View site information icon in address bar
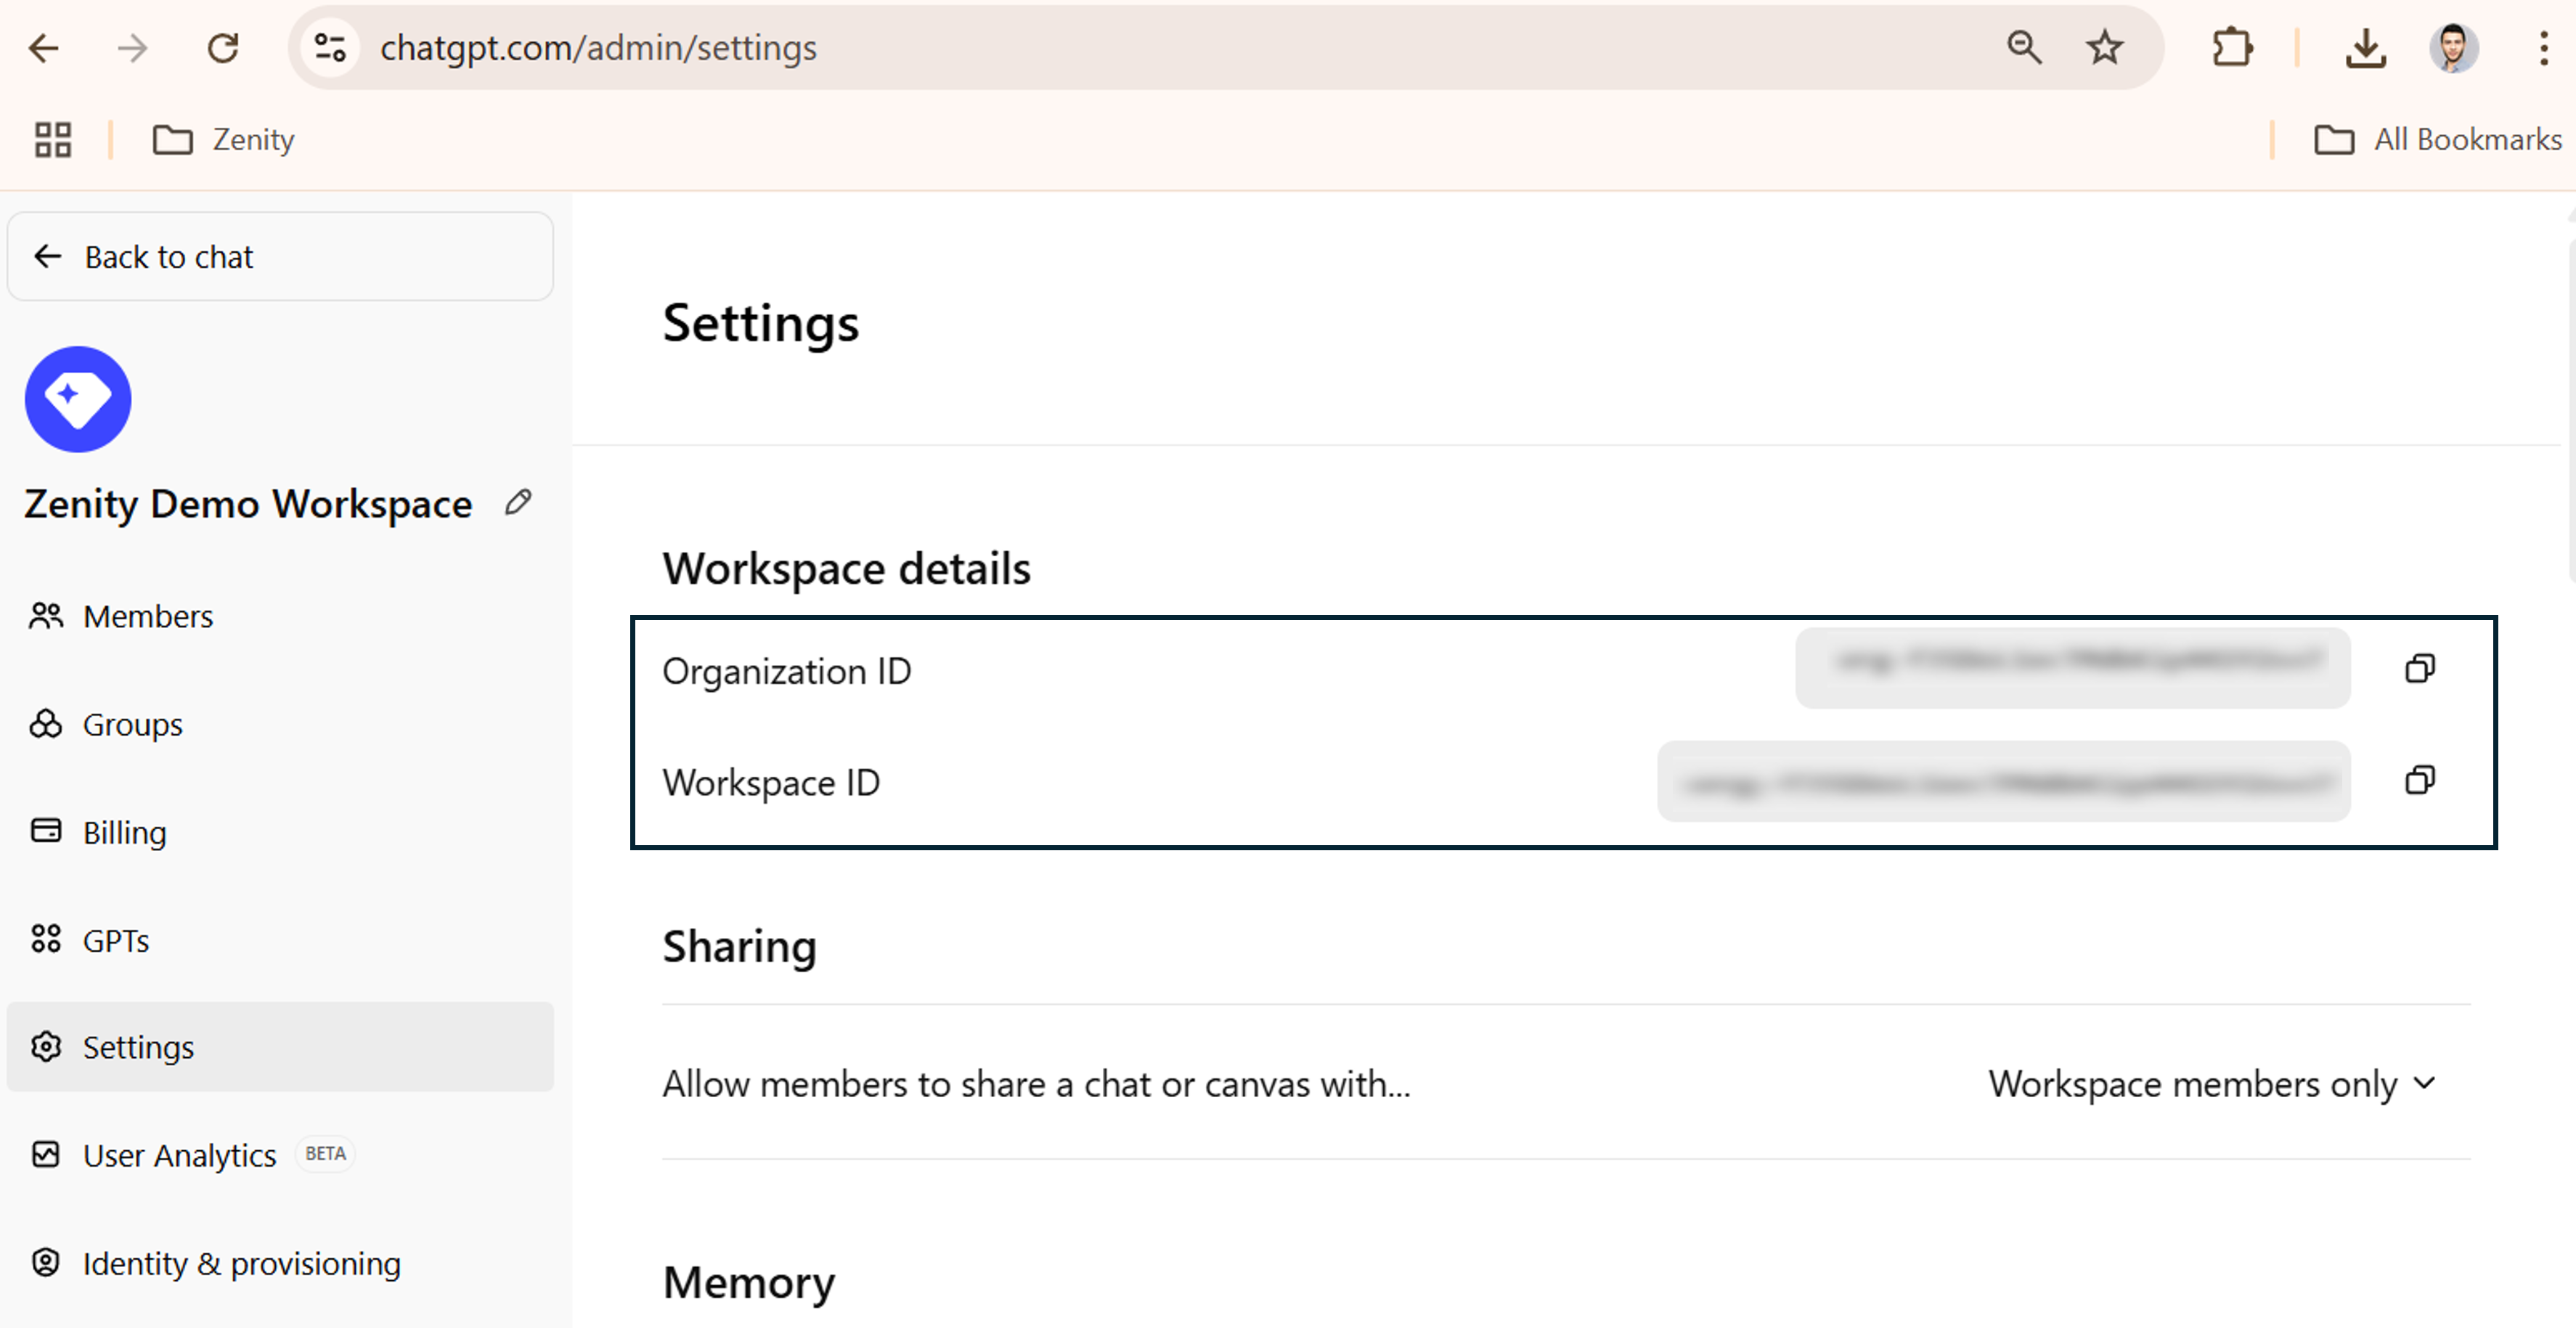The image size is (2576, 1328). 330,47
